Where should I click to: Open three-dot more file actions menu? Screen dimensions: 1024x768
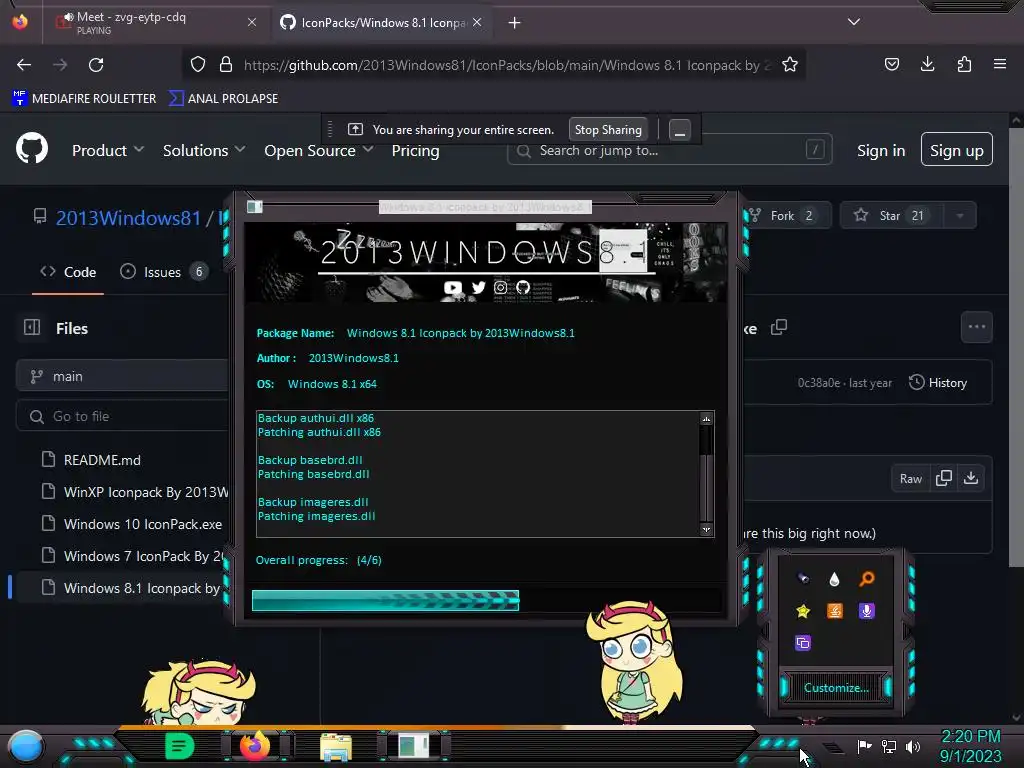pos(977,327)
